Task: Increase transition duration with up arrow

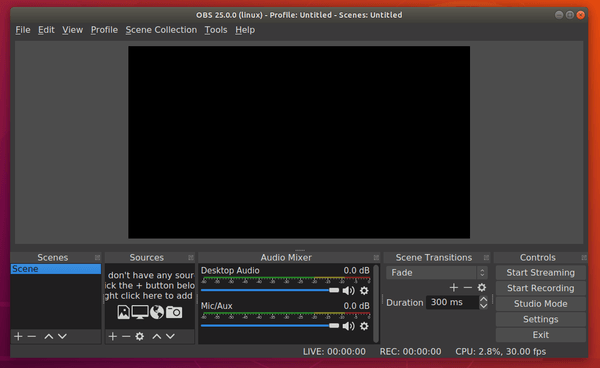Action: (x=484, y=299)
